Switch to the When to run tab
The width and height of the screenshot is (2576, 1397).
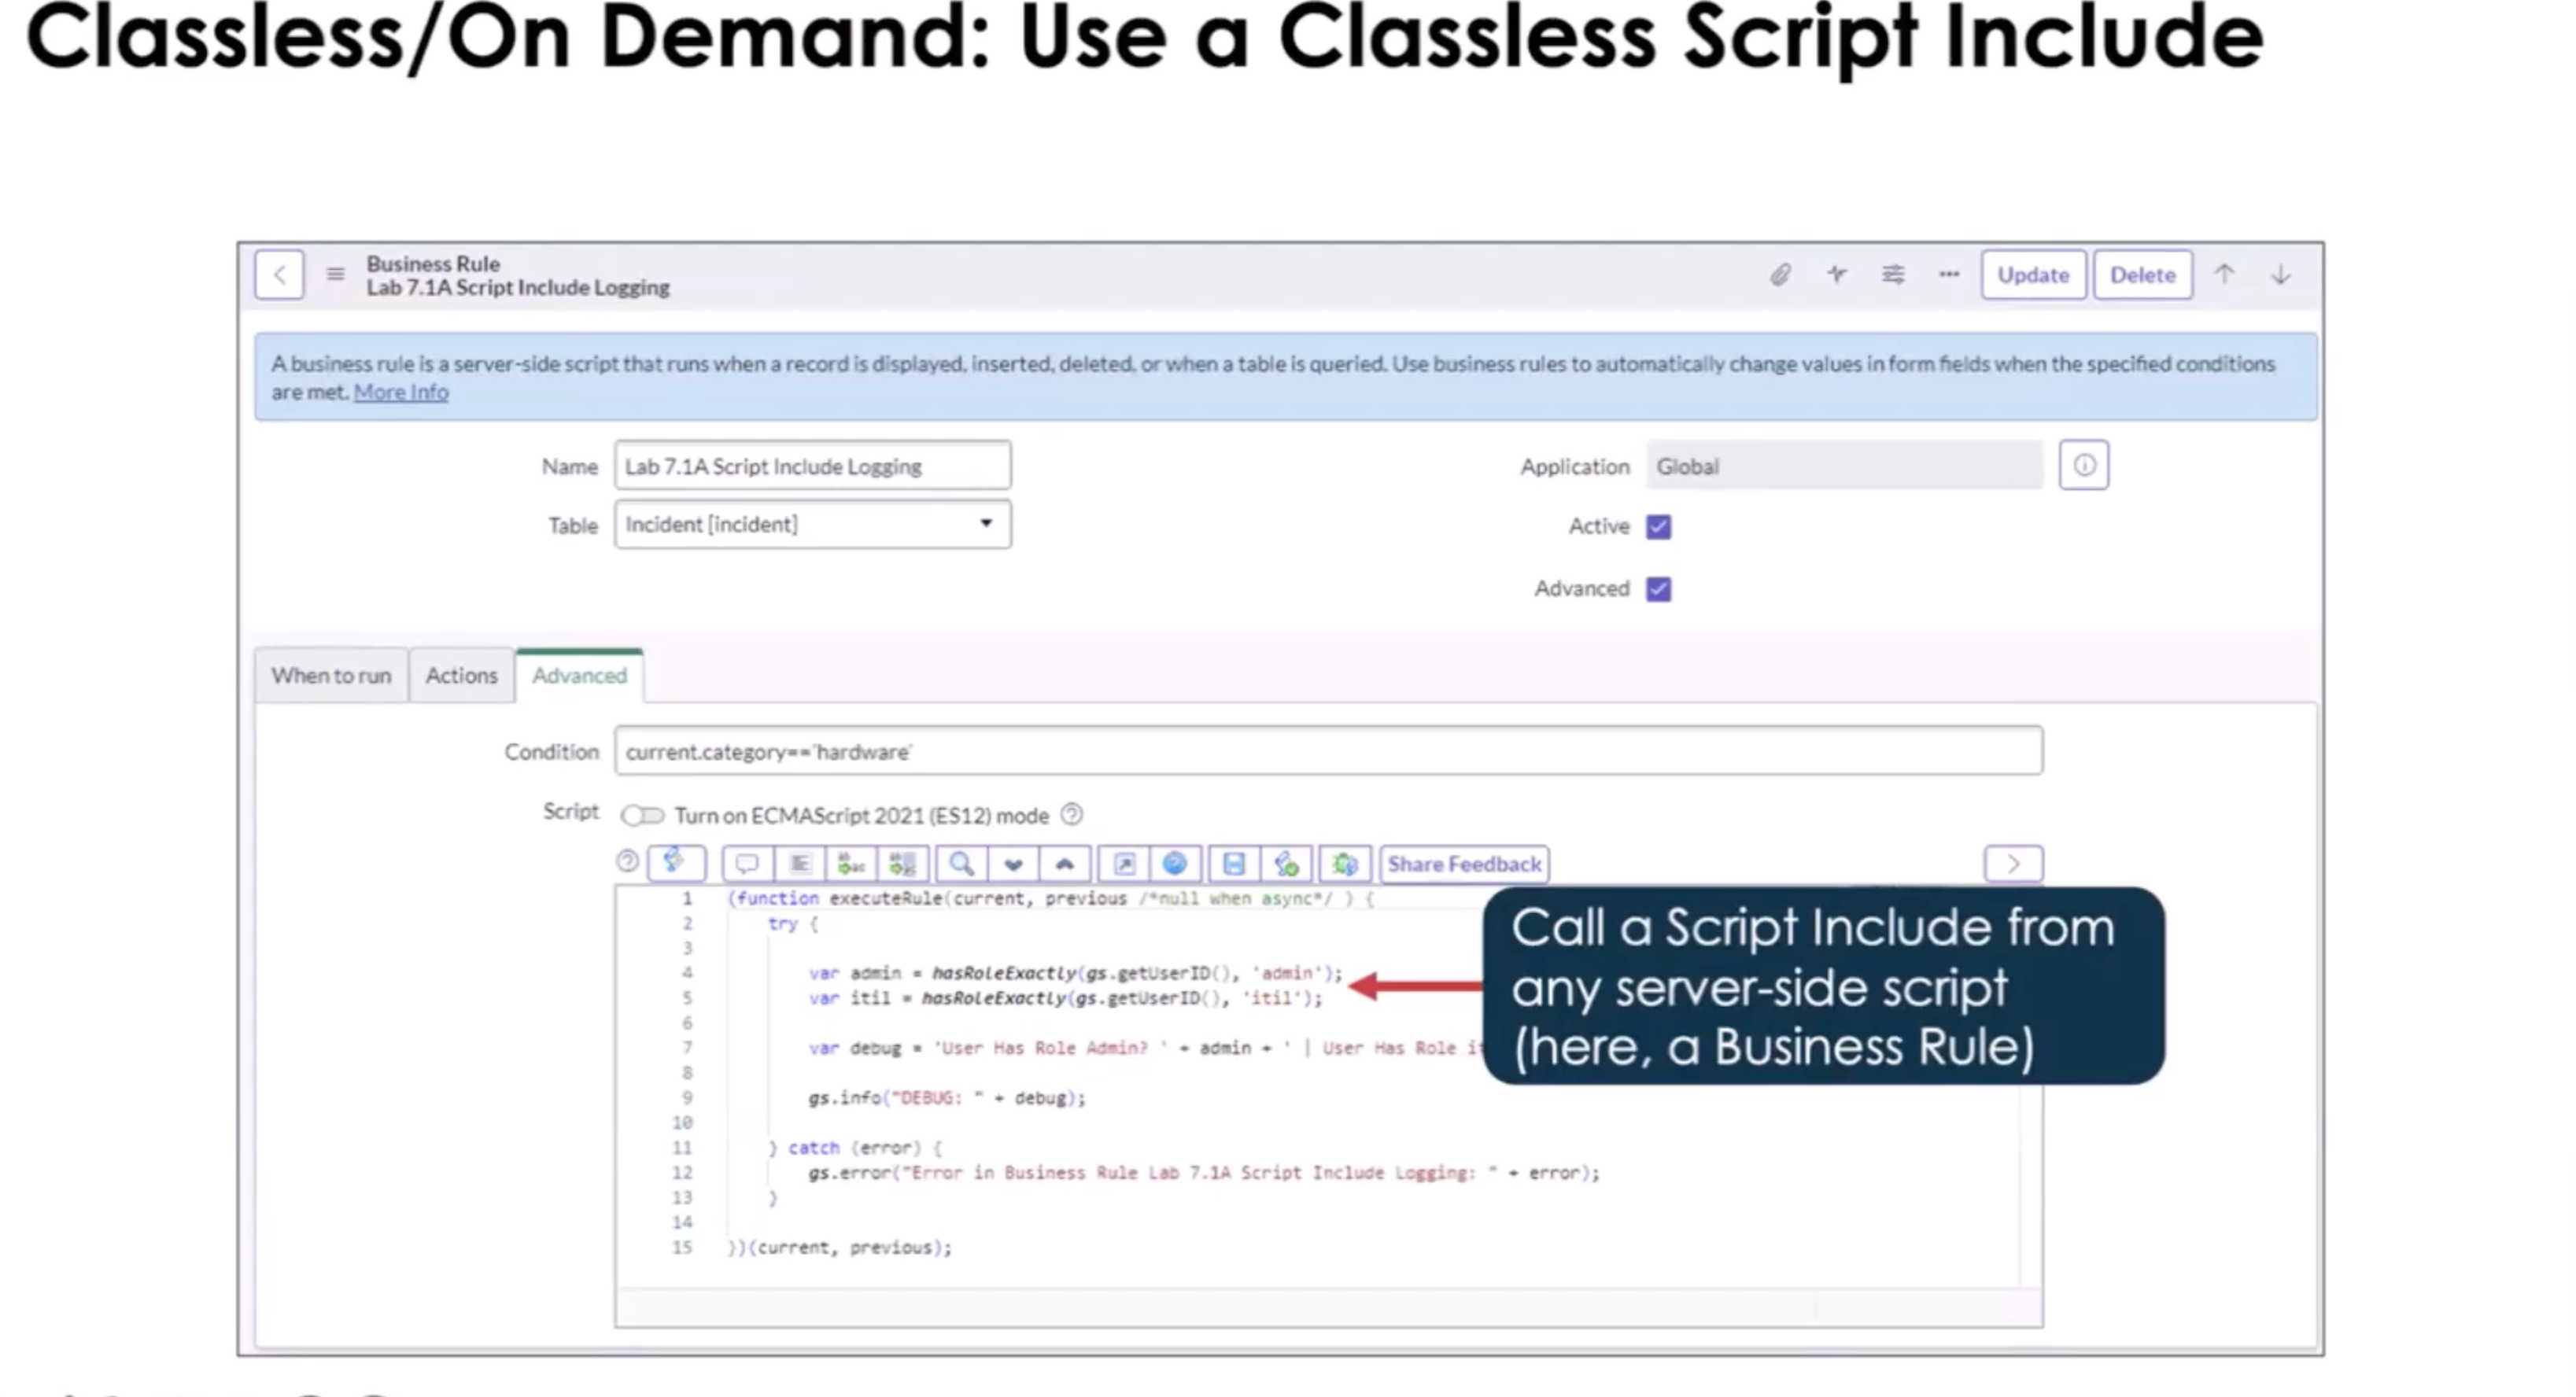pyautogui.click(x=331, y=676)
